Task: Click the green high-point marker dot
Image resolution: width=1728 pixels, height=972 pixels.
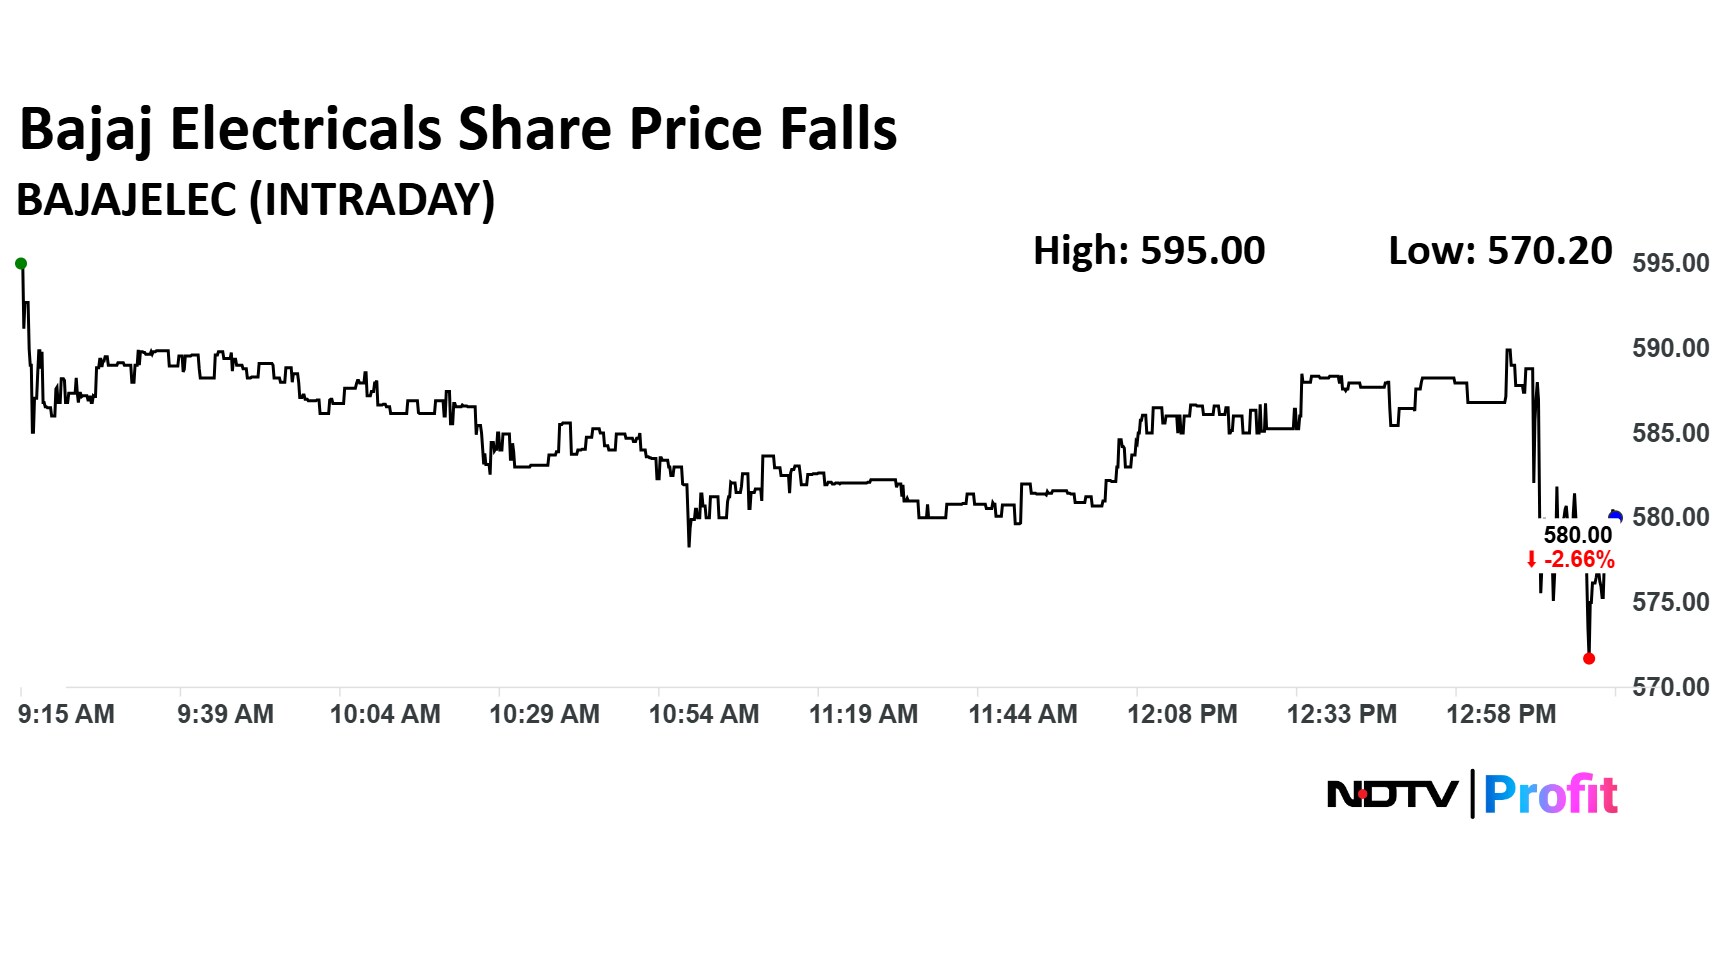Action: pos(21,264)
